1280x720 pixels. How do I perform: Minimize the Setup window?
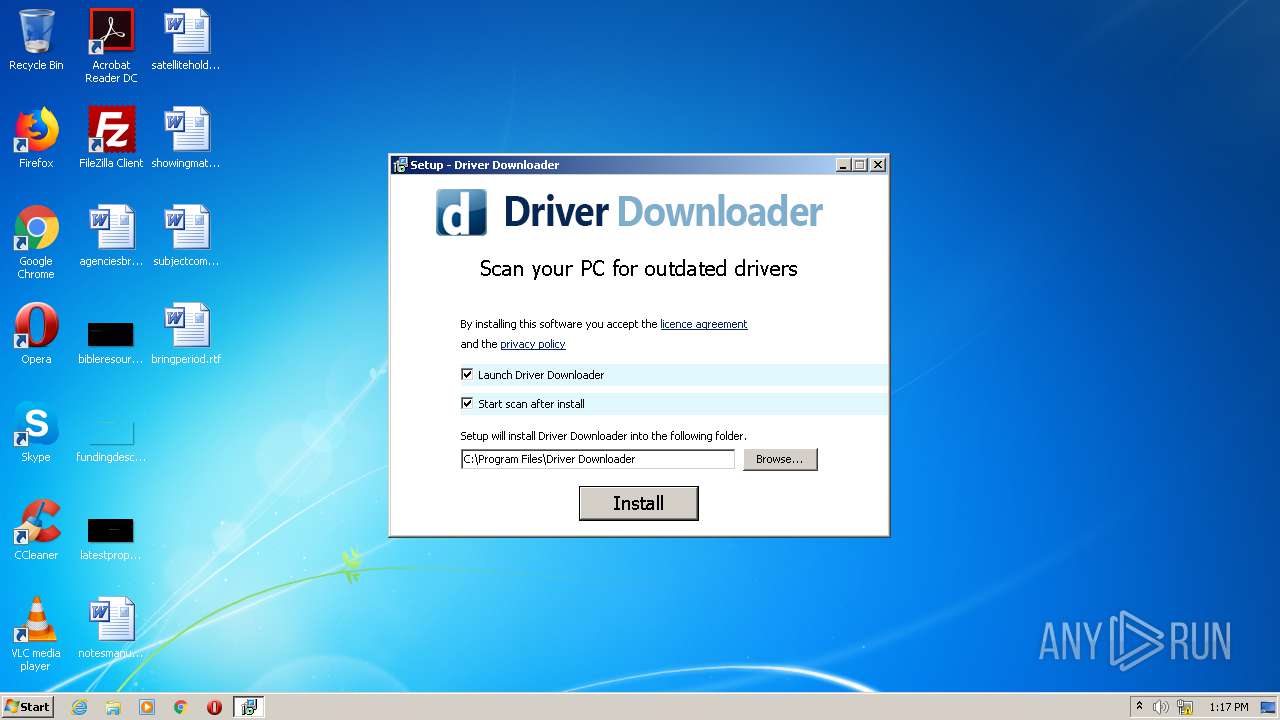click(843, 165)
